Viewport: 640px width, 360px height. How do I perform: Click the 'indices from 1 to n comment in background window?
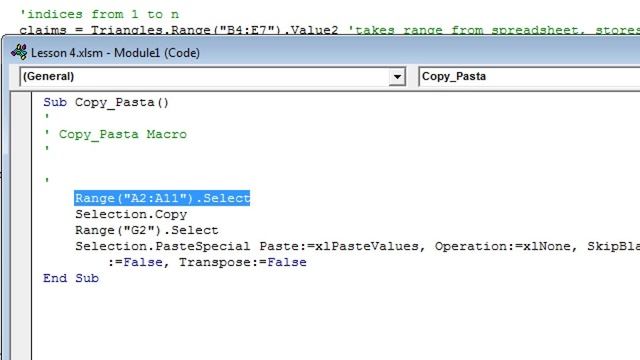pyautogui.click(x=100, y=14)
